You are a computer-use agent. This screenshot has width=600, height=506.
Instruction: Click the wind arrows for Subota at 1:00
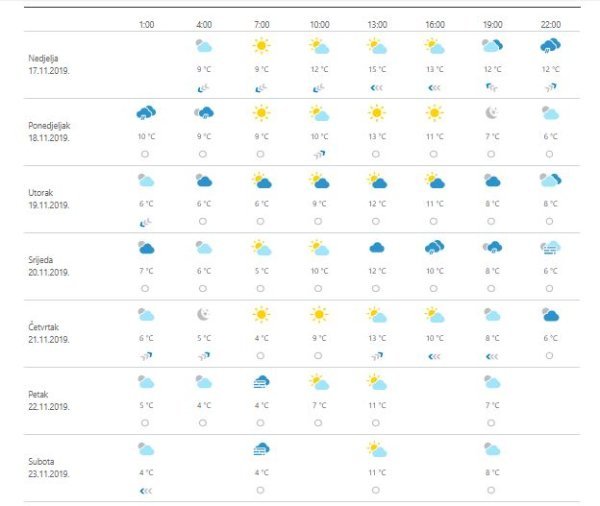(x=146, y=490)
